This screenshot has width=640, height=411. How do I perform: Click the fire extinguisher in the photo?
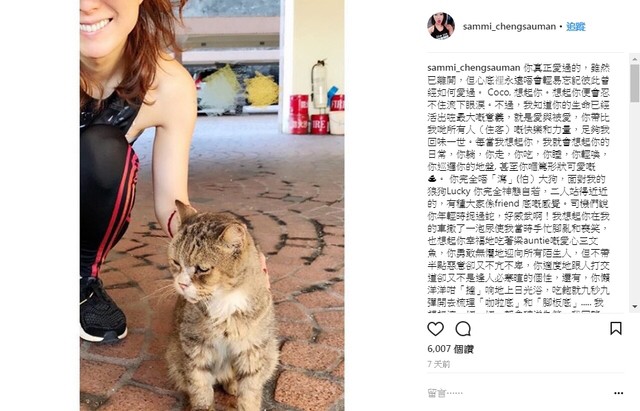[319, 86]
